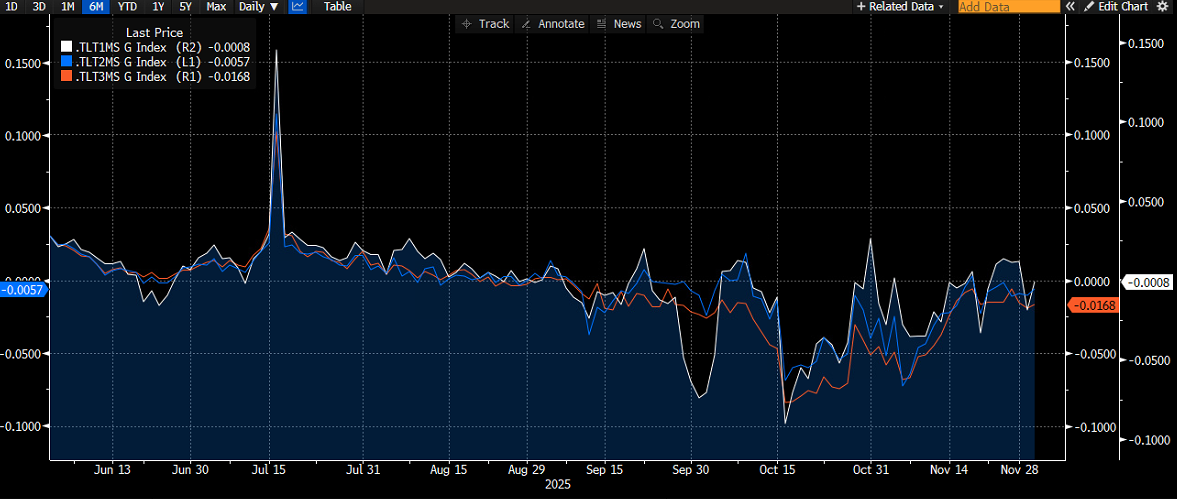Toggle the 6M range button
The height and width of the screenshot is (499, 1177).
point(97,6)
